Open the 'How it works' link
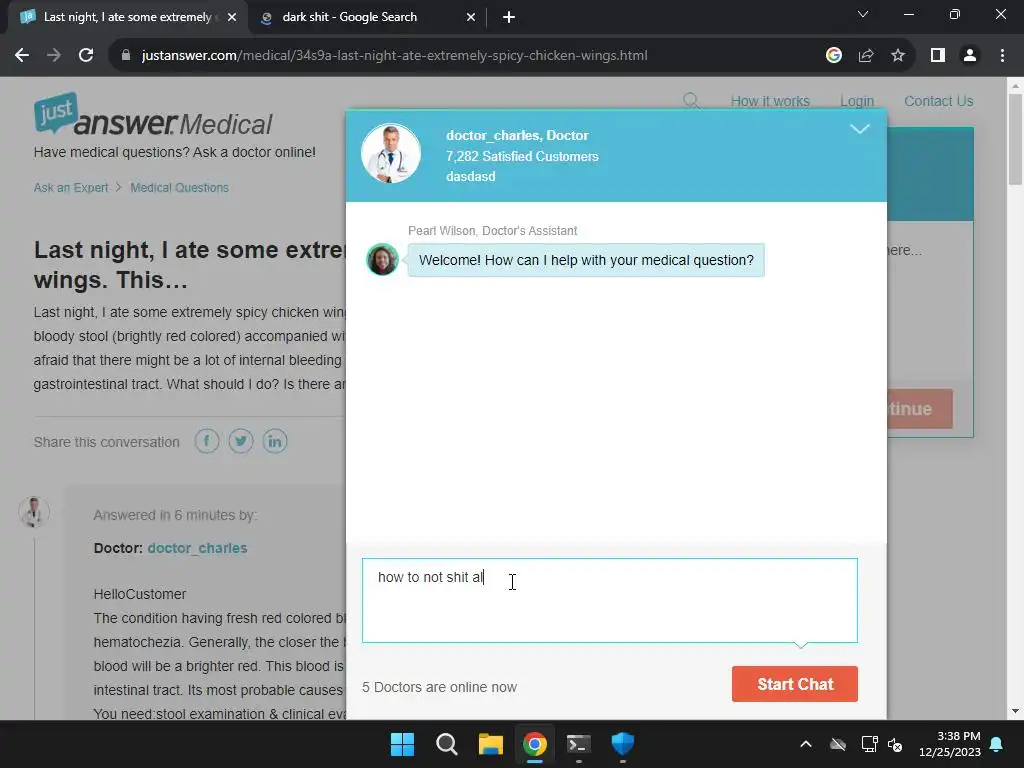This screenshot has width=1024, height=768. pos(770,101)
